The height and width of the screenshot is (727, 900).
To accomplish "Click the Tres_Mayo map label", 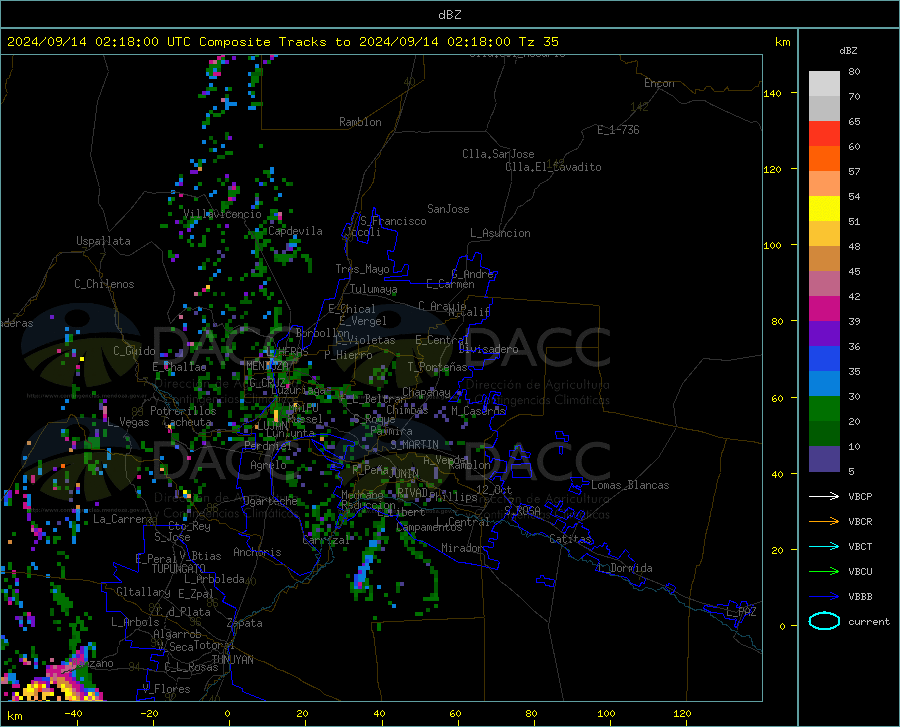I will (362, 269).
